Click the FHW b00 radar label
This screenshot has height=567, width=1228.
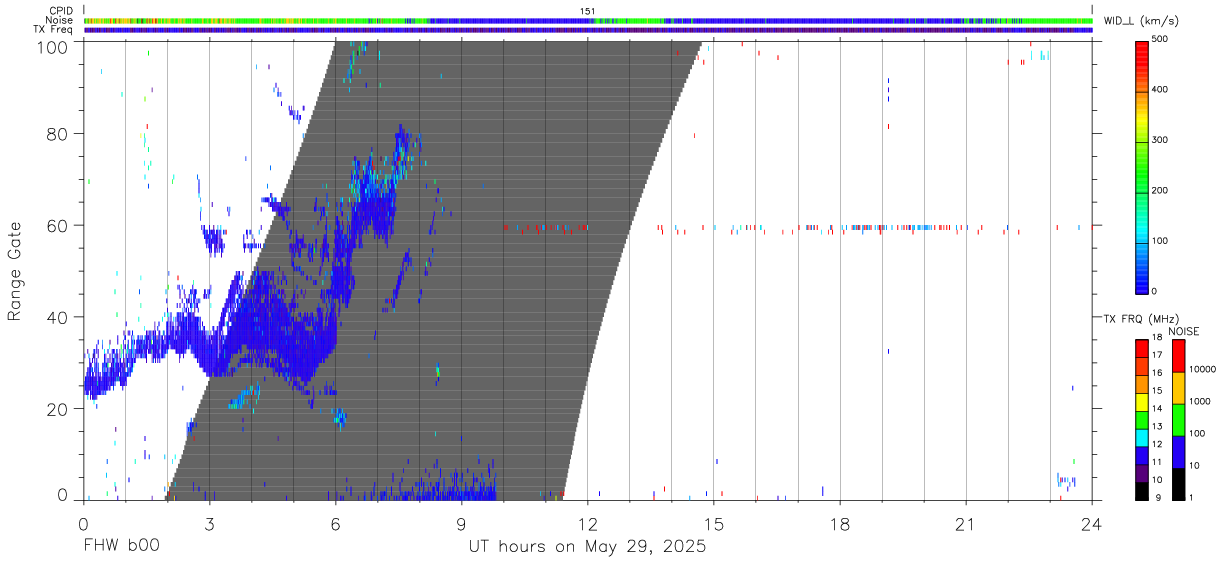121,547
